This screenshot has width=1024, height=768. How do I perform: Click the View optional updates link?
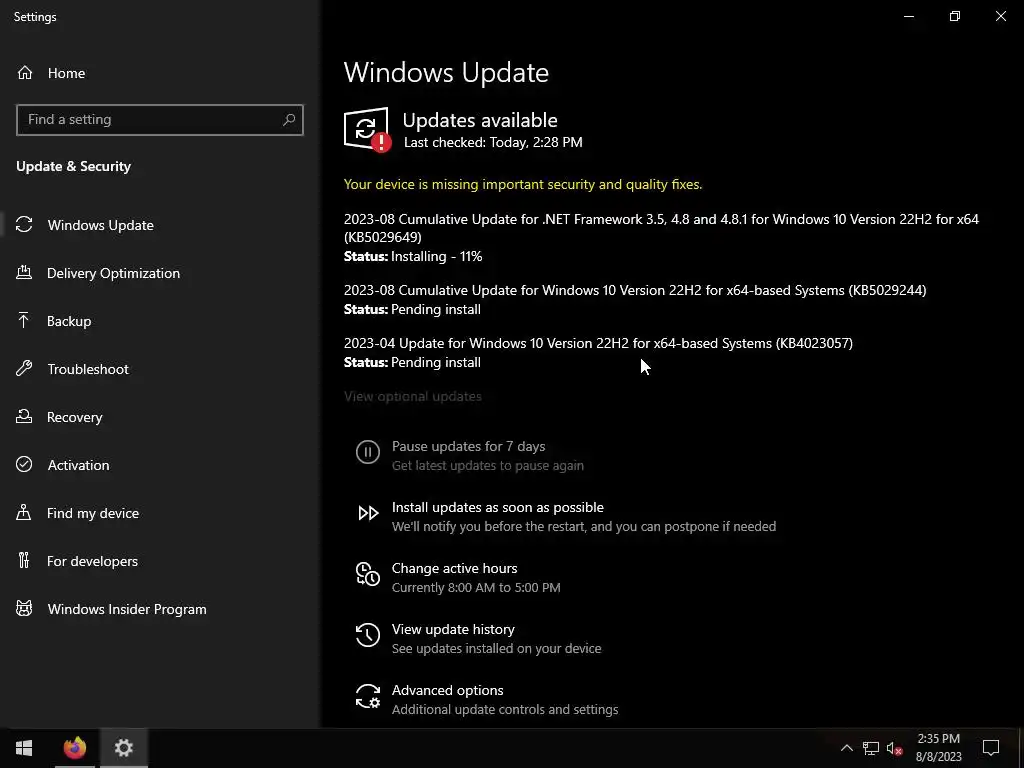point(413,396)
